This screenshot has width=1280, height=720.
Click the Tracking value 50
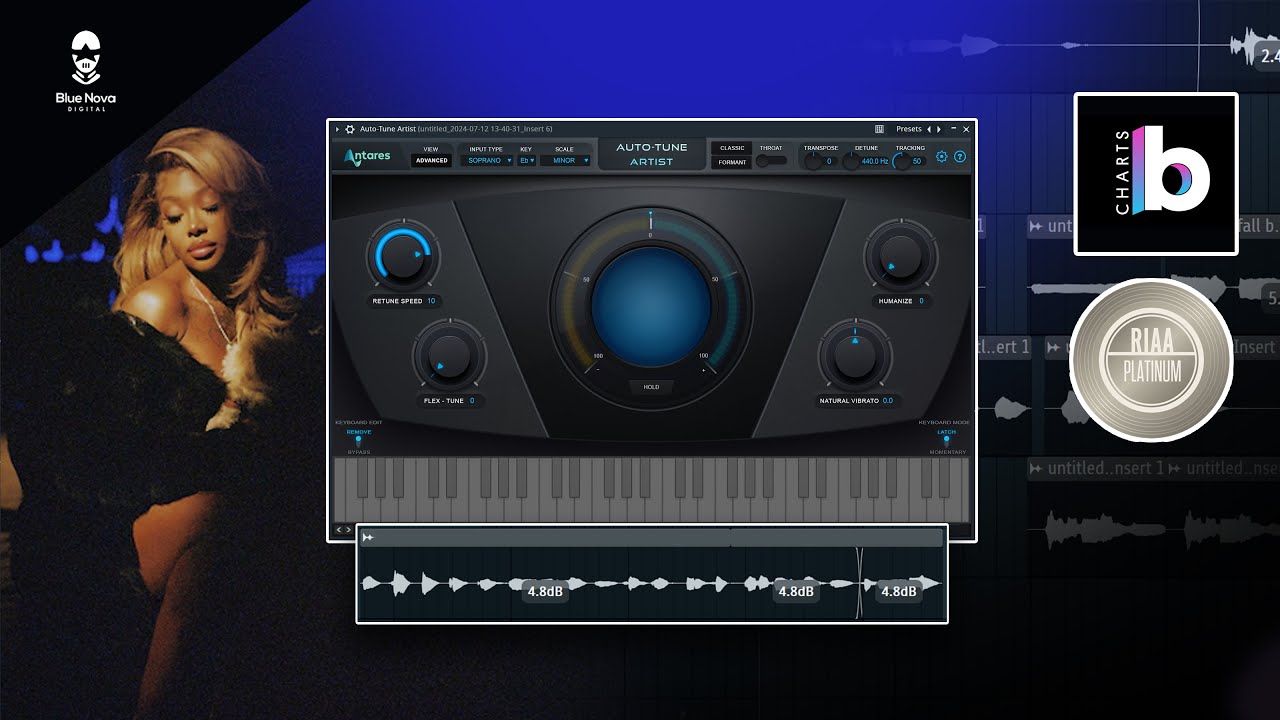click(x=917, y=161)
